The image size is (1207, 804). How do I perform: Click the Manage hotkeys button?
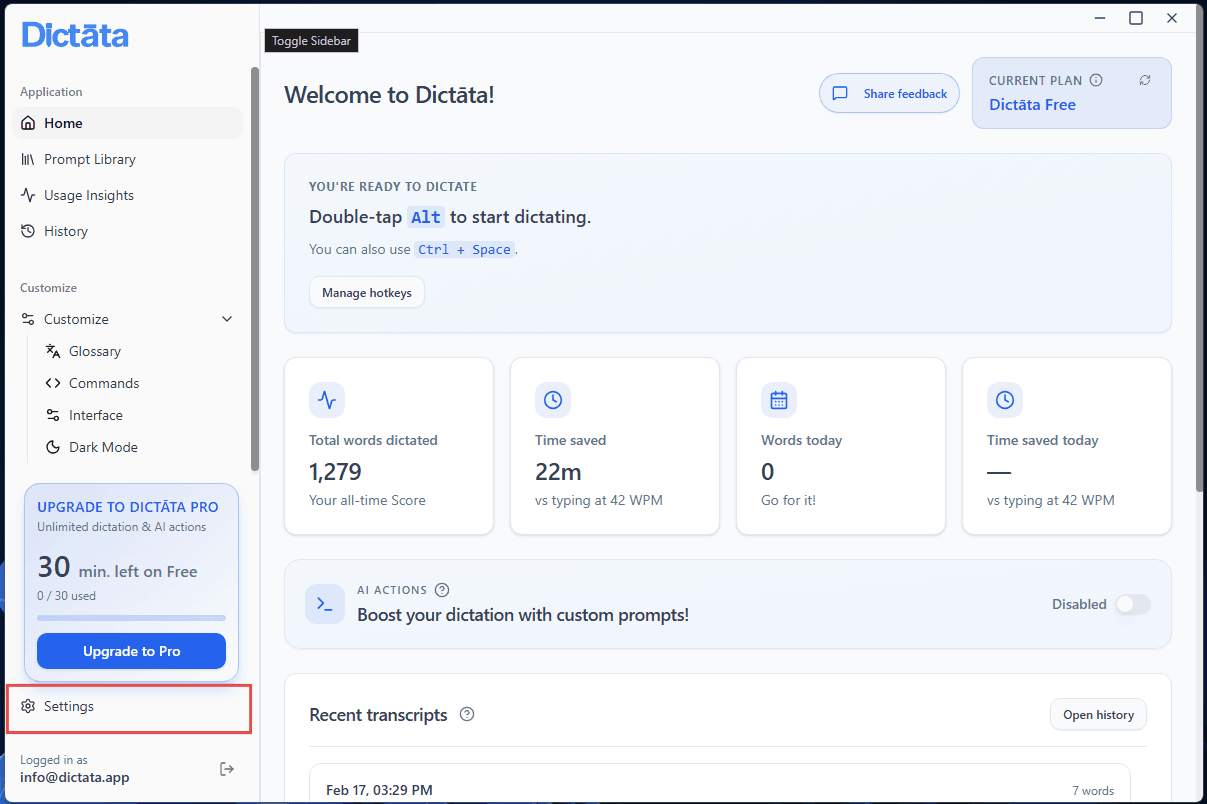pos(366,292)
